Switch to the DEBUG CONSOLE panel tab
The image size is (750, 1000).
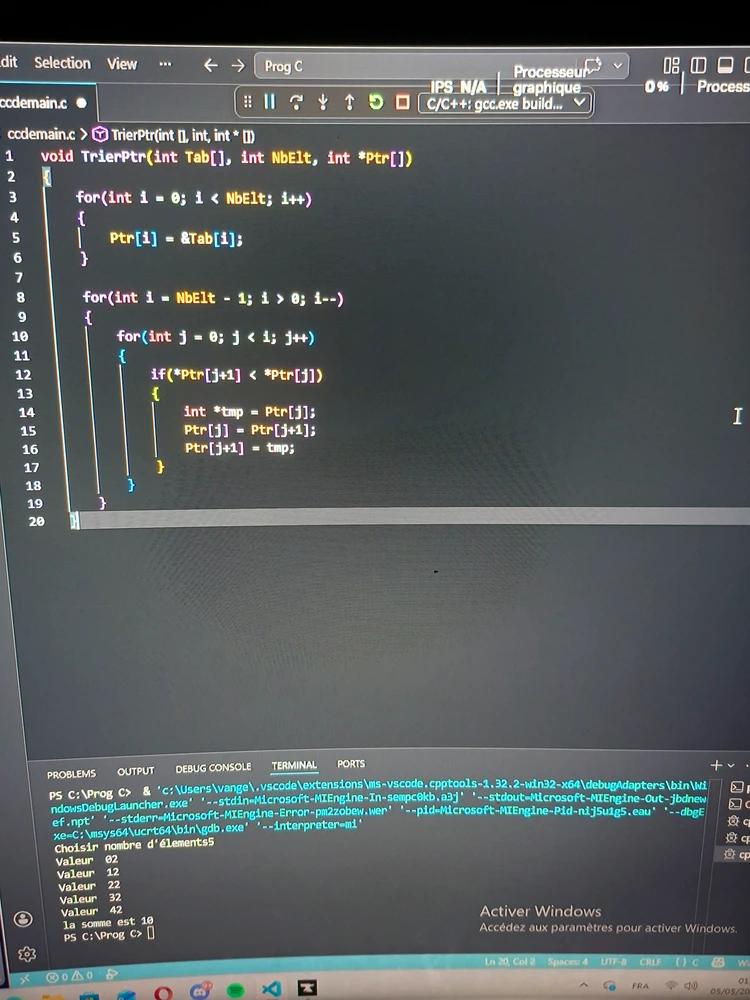213,768
